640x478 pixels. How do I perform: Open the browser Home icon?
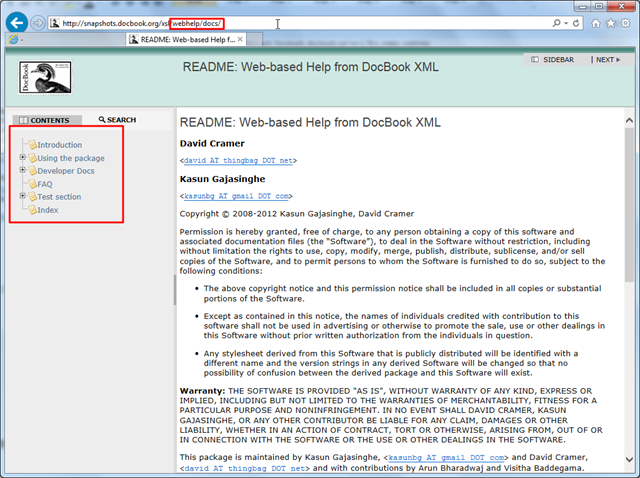(596, 23)
